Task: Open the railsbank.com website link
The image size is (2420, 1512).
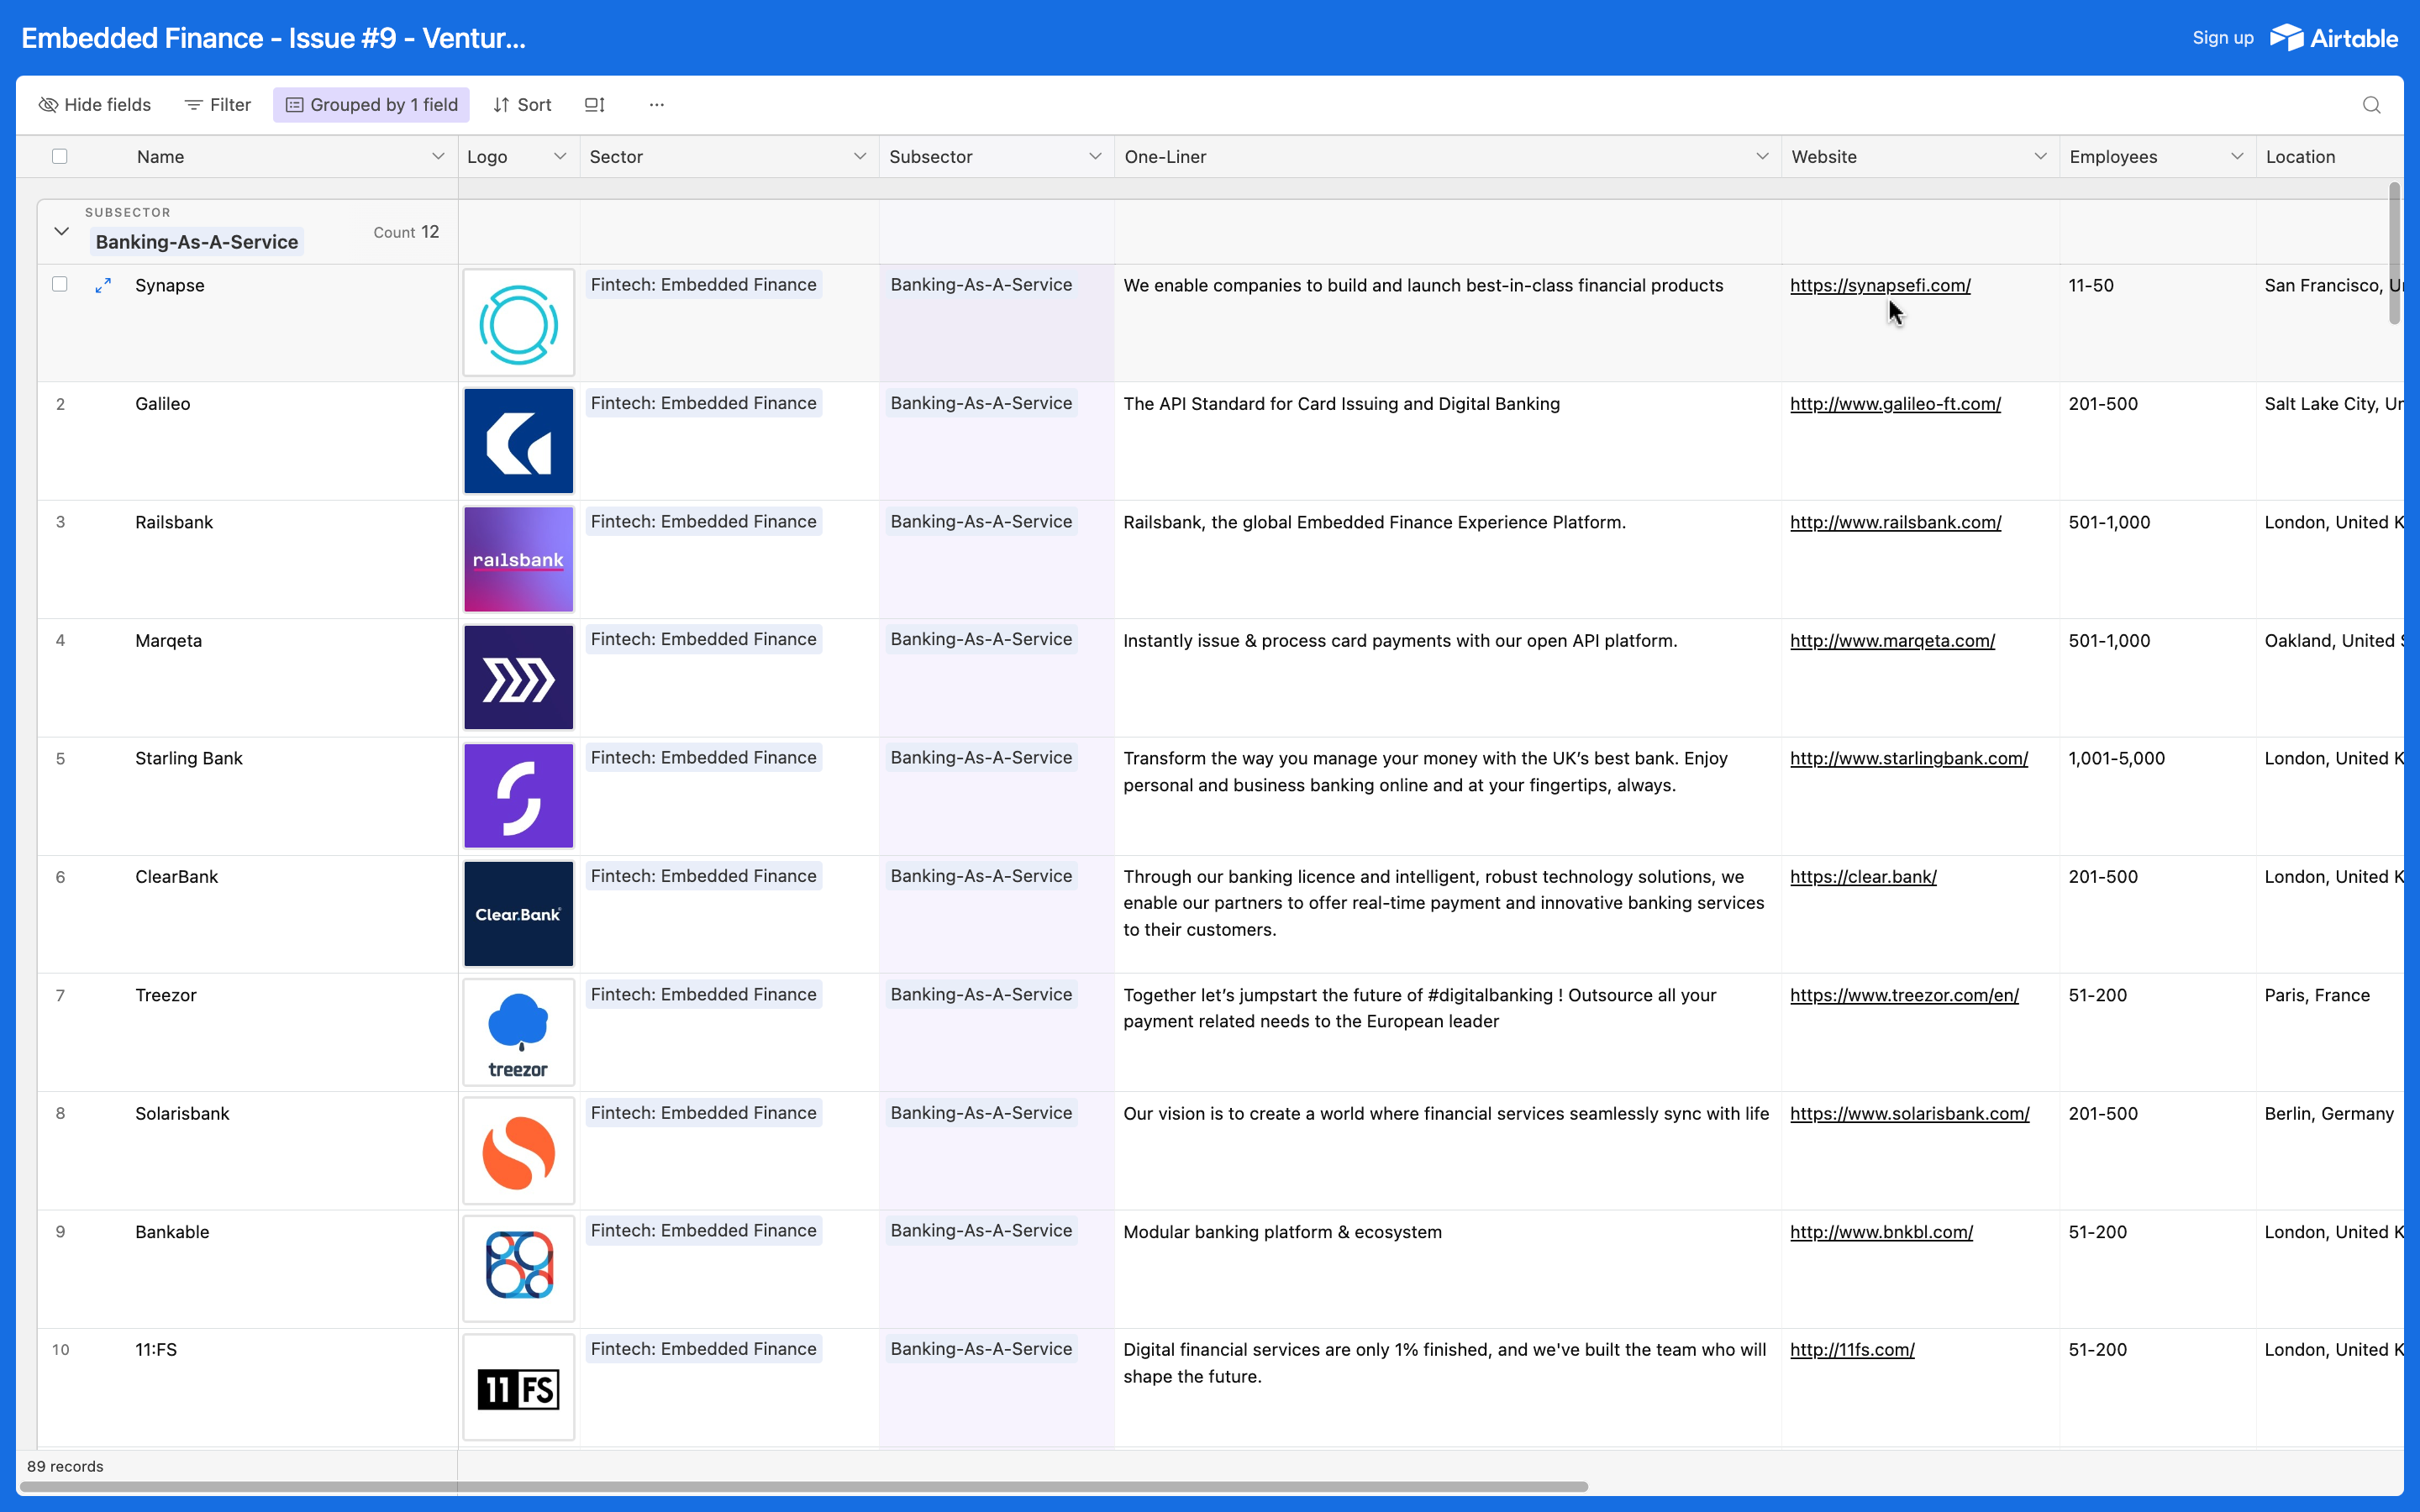Action: tap(1895, 522)
